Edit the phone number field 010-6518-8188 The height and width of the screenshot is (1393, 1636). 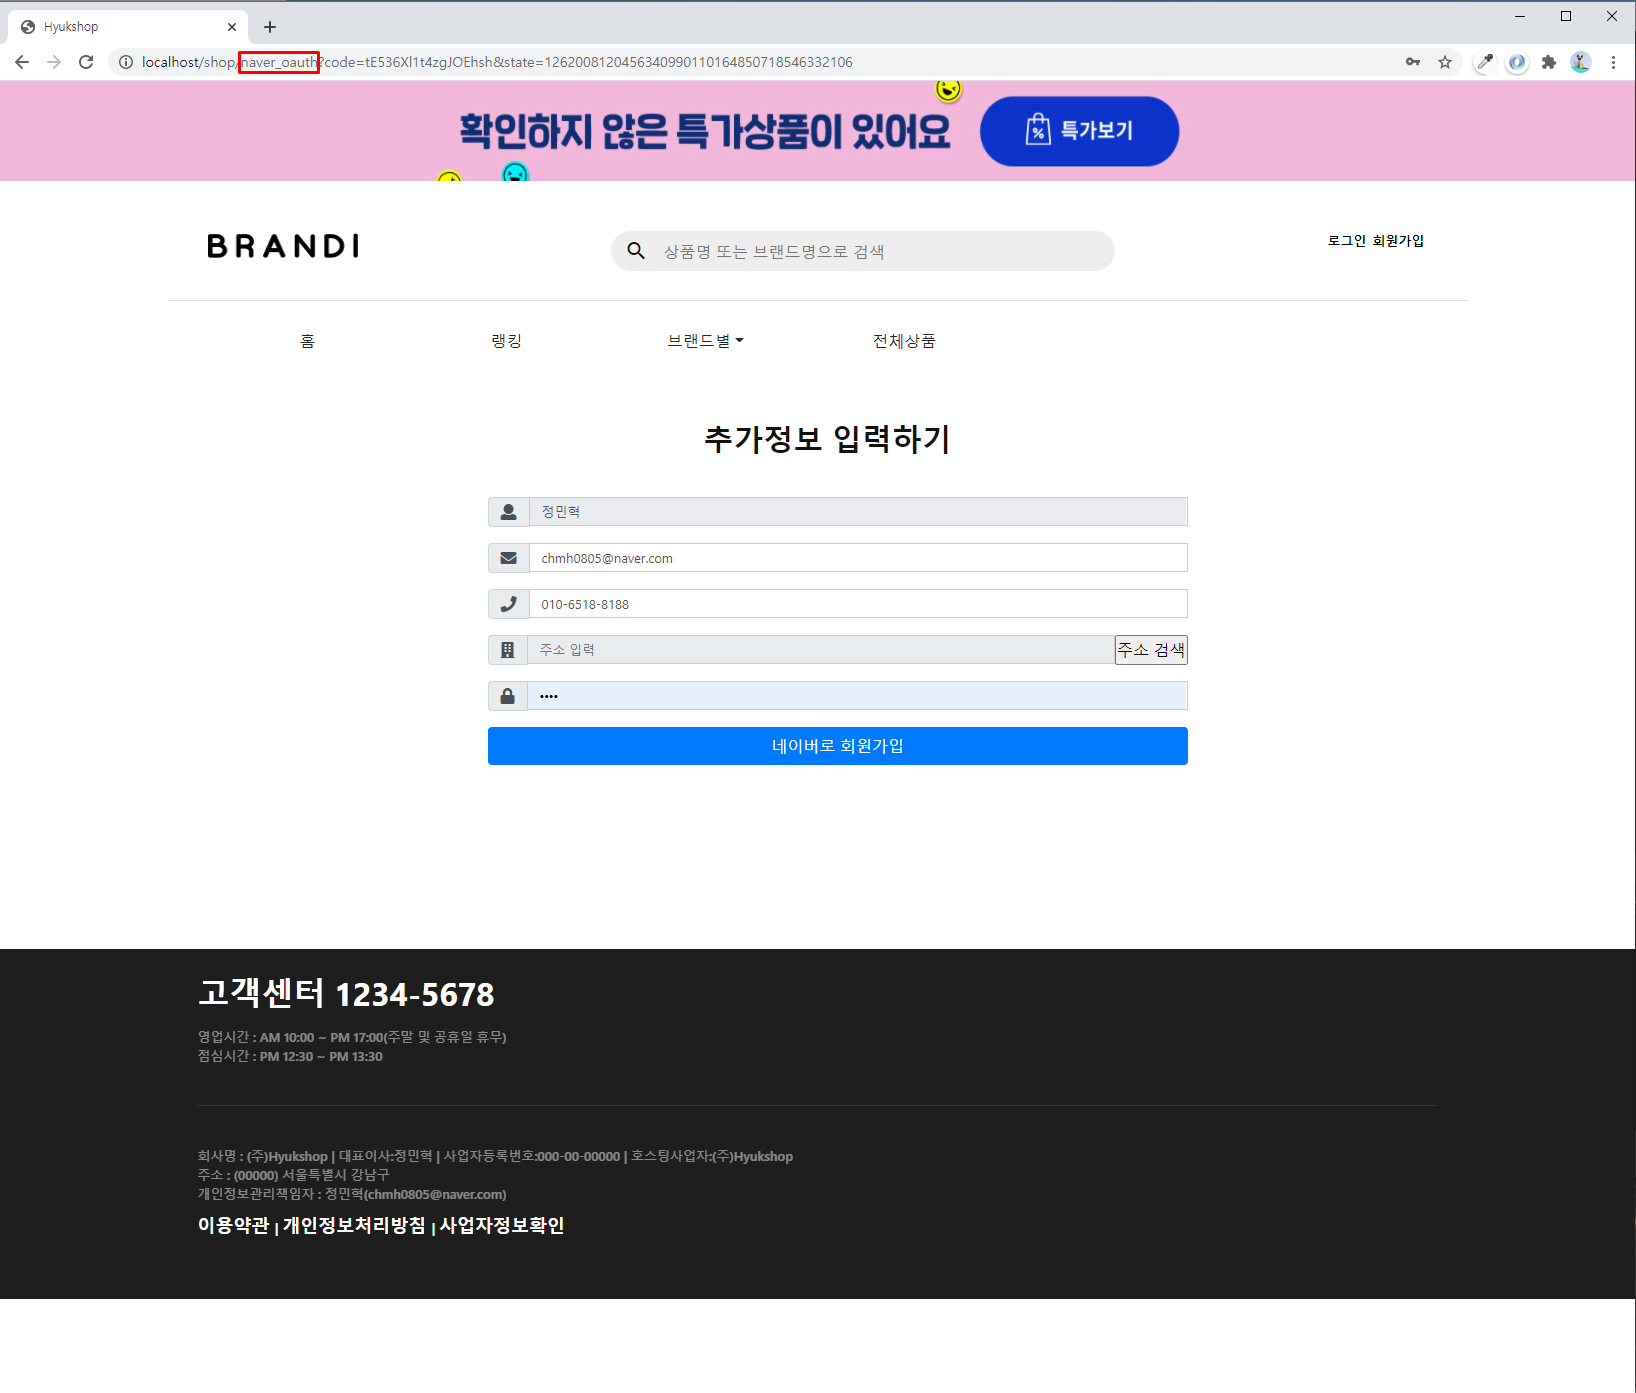pyautogui.click(x=858, y=604)
